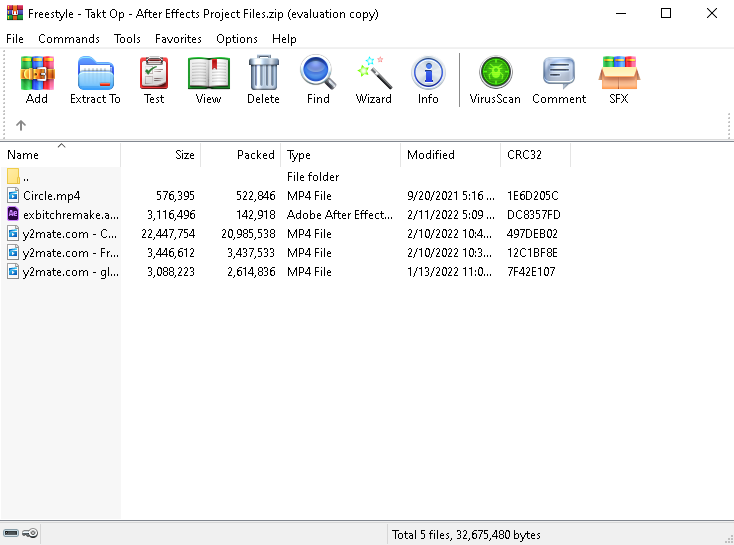Open the Favorites menu

[x=178, y=39]
